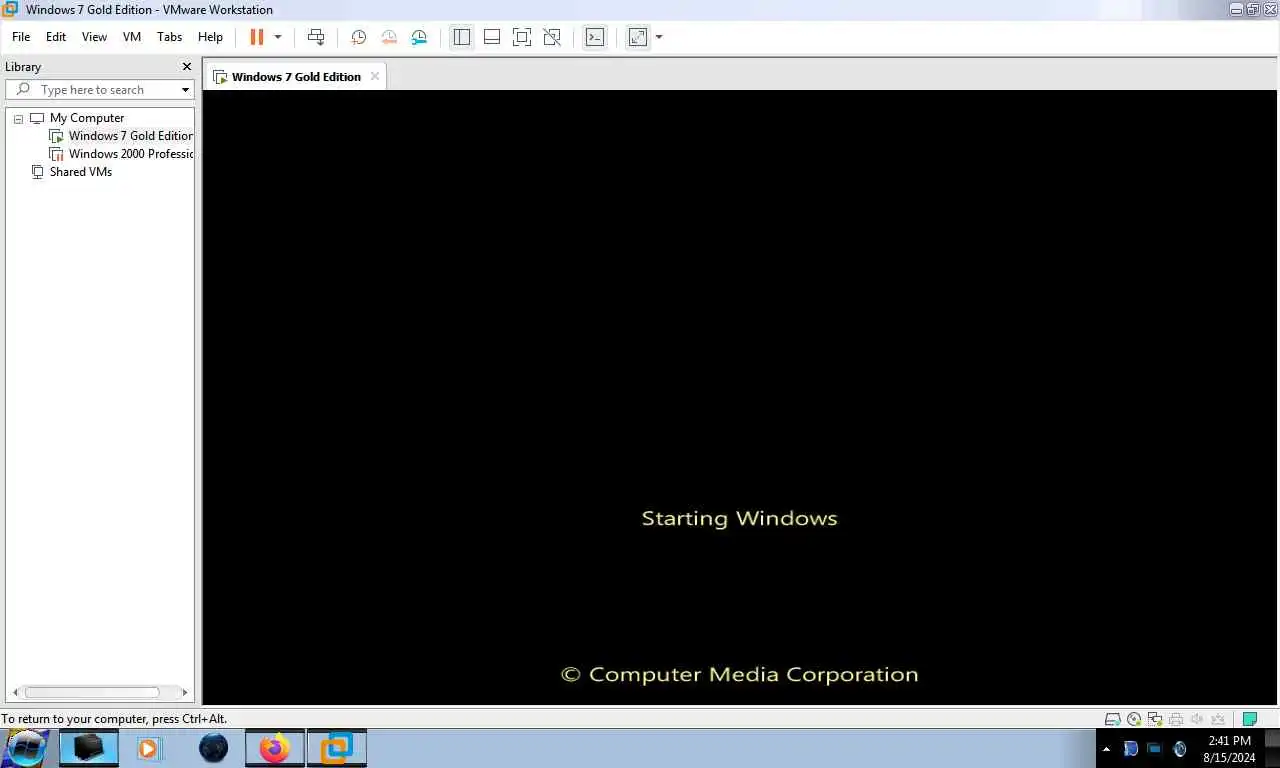The width and height of the screenshot is (1280, 768).
Task: Open the Tabs menu
Action: click(x=170, y=37)
